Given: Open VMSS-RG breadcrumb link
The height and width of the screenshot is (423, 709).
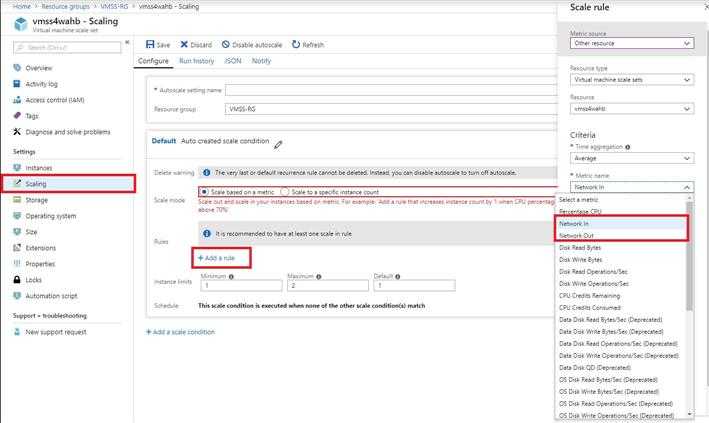Looking at the screenshot, I should [114, 6].
